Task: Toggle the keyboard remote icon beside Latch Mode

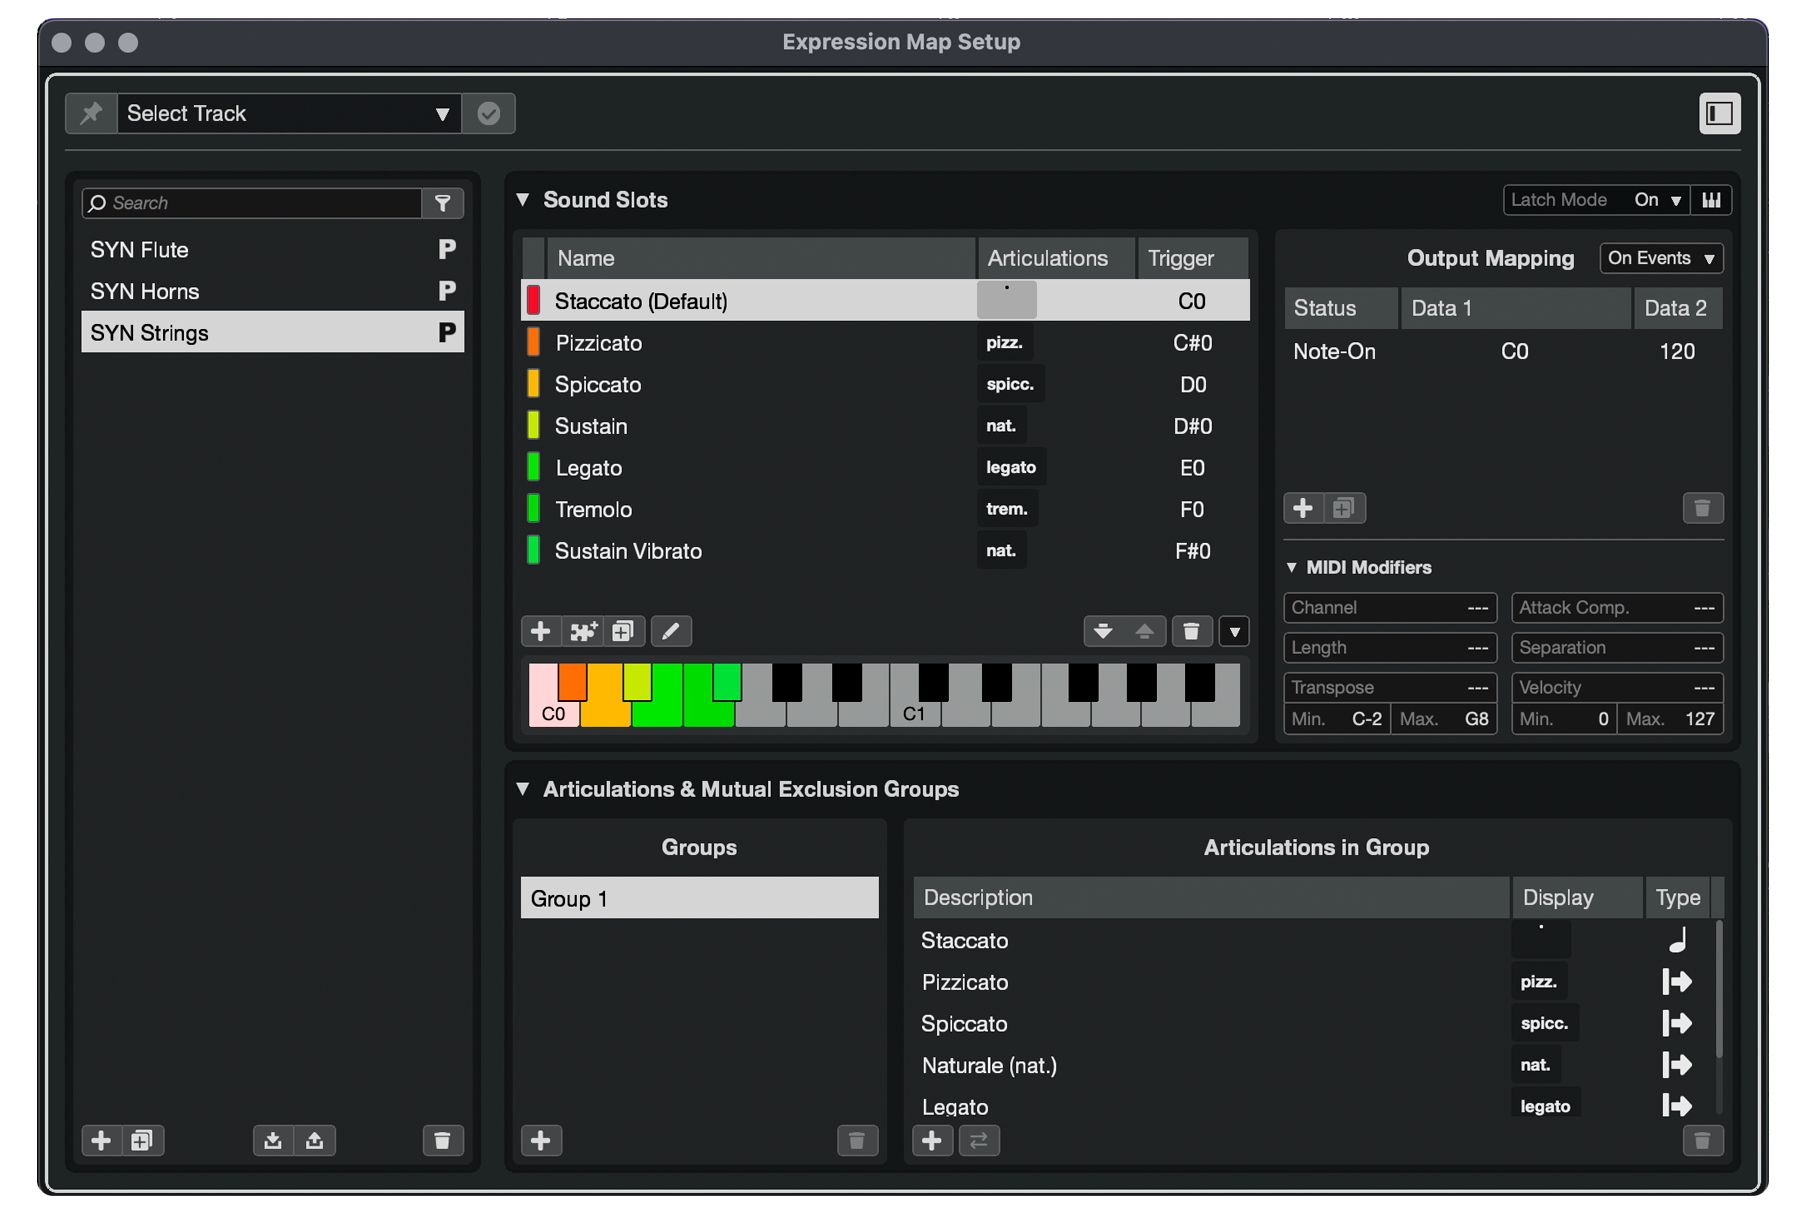Action: click(x=1712, y=200)
